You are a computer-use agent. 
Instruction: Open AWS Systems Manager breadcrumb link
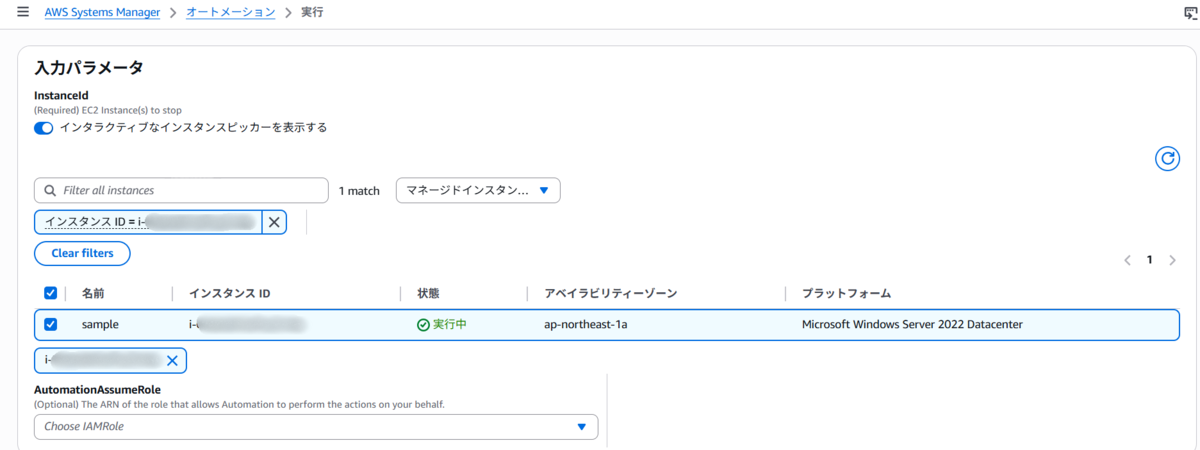pos(102,13)
